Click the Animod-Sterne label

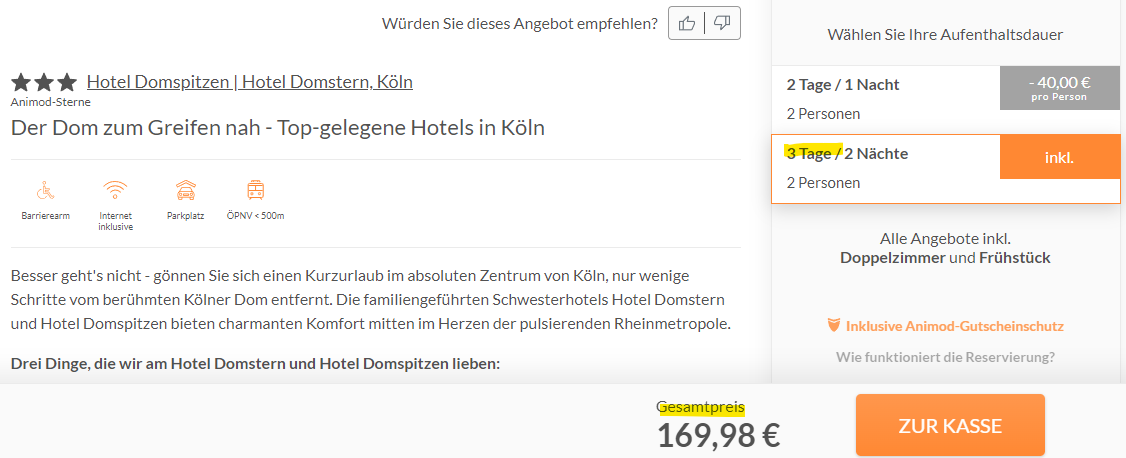tap(50, 102)
